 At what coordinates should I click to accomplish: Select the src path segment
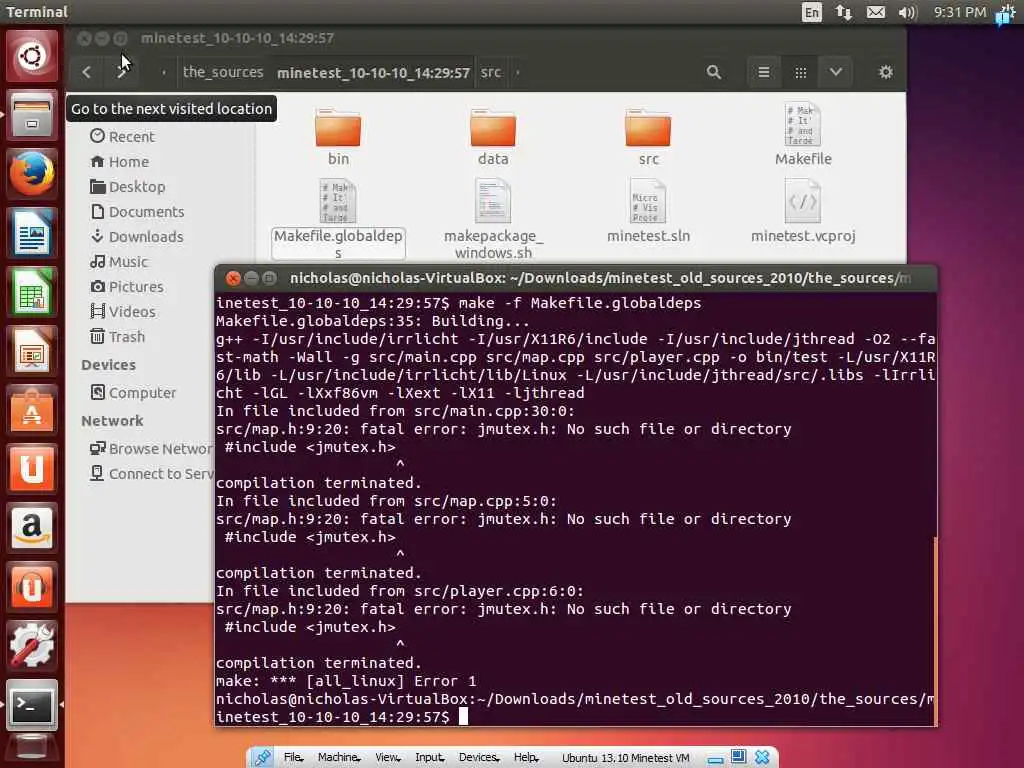491,72
